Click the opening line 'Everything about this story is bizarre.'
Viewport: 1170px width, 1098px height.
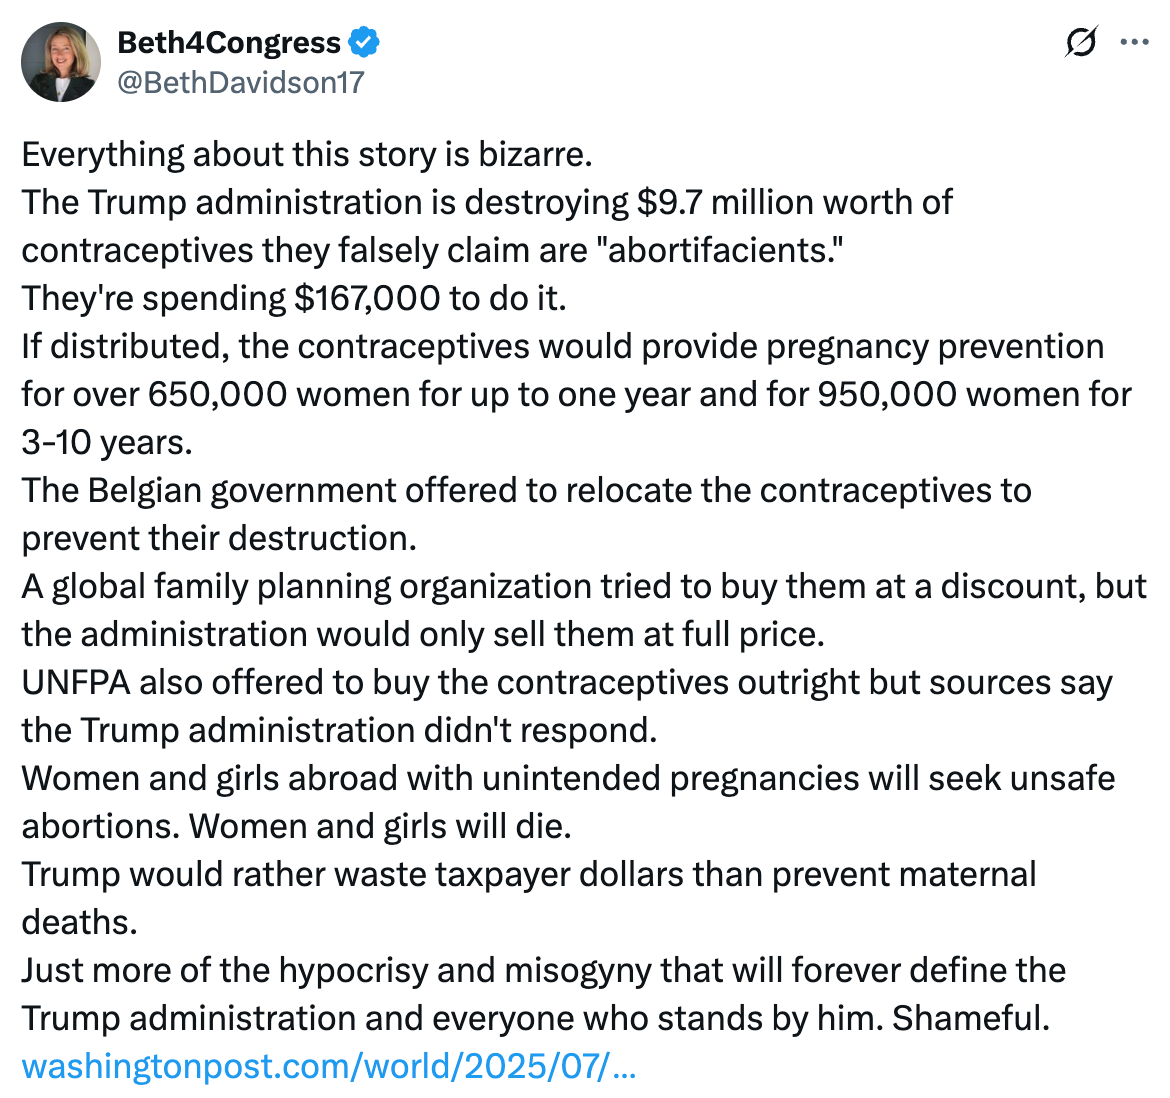coord(307,155)
